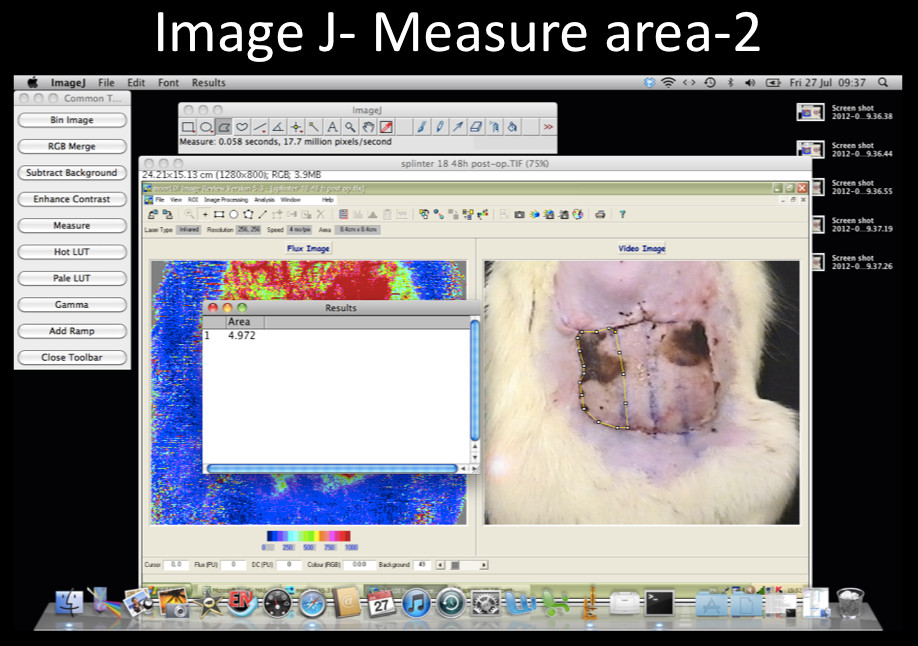Viewport: 918px width, 646px height.
Task: Select the Paintbrush tool in ImageJ
Action: (422, 127)
